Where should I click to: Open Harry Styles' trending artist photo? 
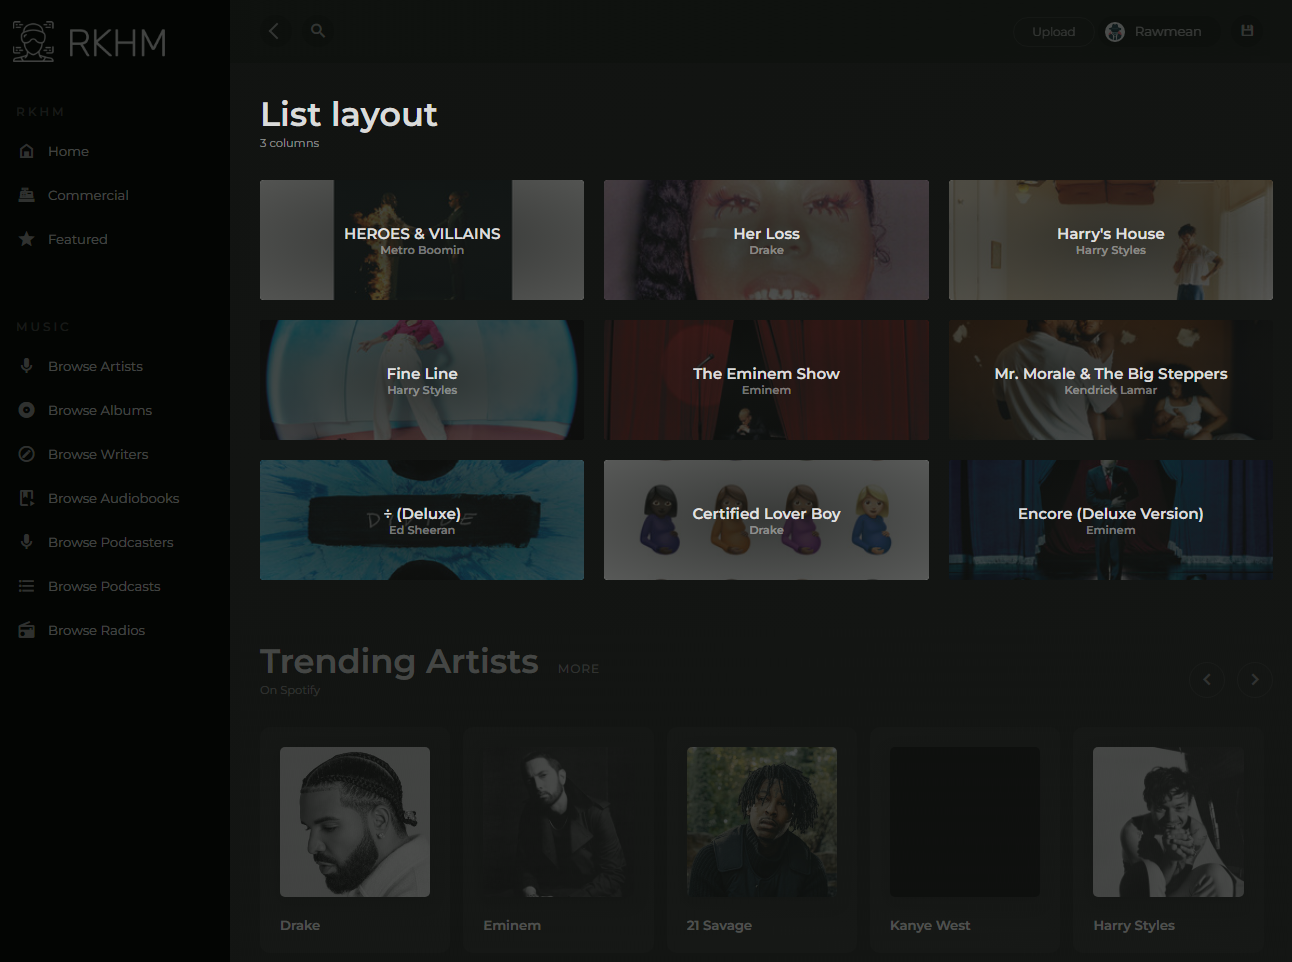[1168, 822]
